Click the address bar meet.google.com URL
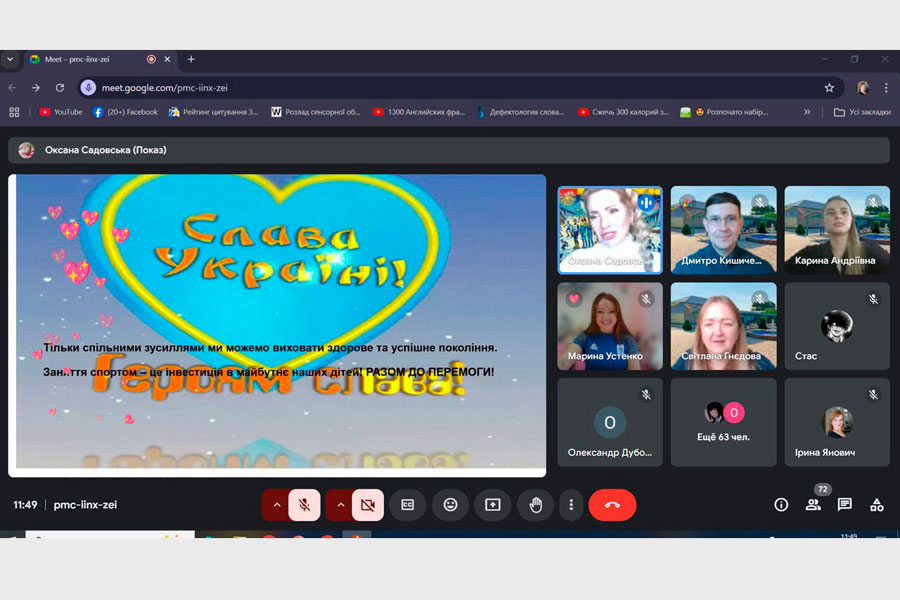This screenshot has width=900, height=600. [165, 88]
